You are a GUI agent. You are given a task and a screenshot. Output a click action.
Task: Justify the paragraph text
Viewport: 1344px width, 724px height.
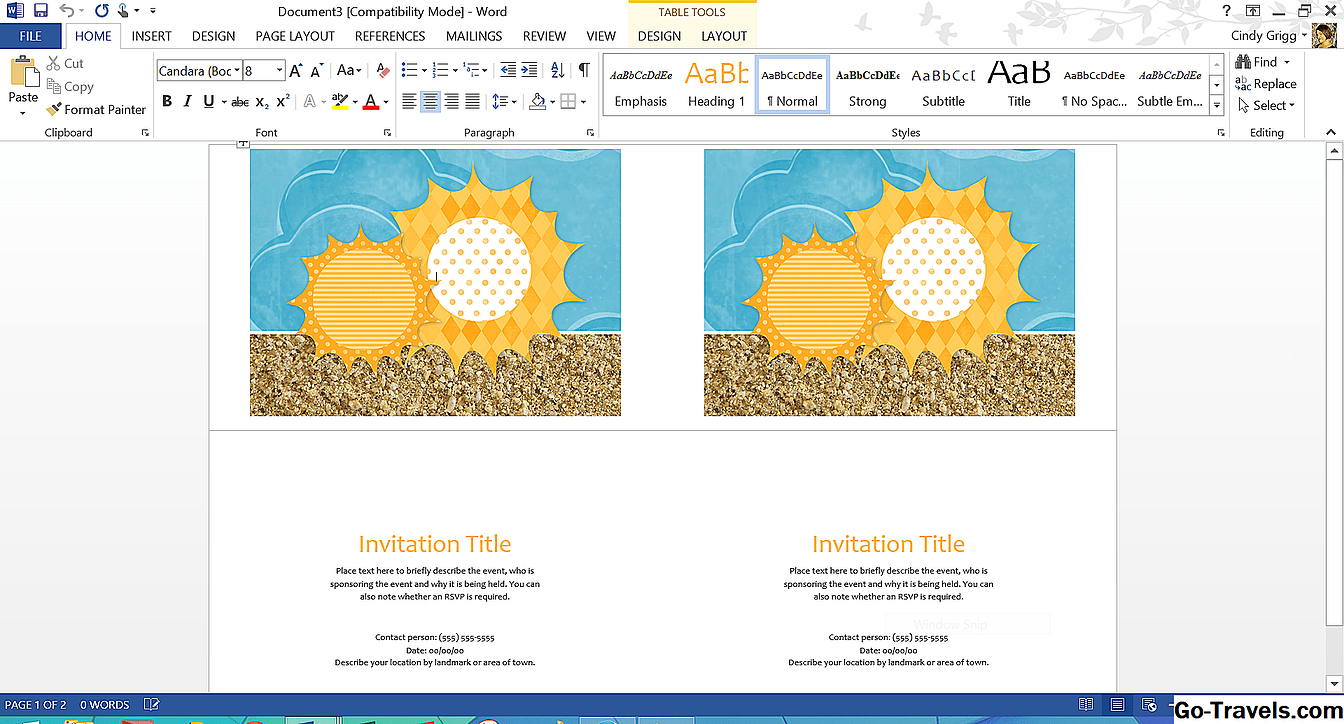pyautogui.click(x=472, y=101)
